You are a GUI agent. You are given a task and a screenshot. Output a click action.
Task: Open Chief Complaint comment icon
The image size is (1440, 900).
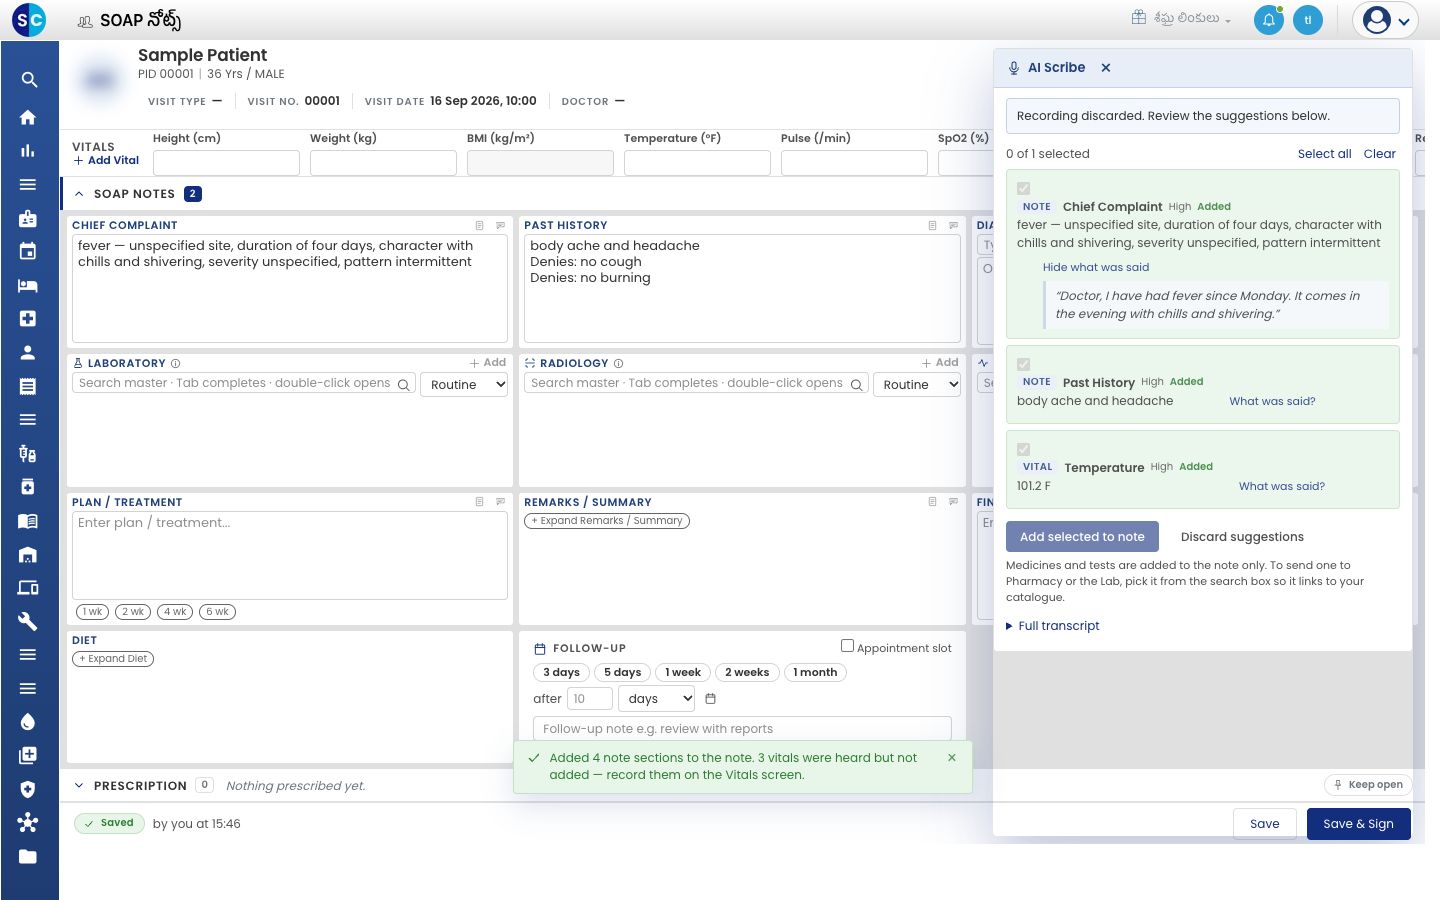coord(501,225)
